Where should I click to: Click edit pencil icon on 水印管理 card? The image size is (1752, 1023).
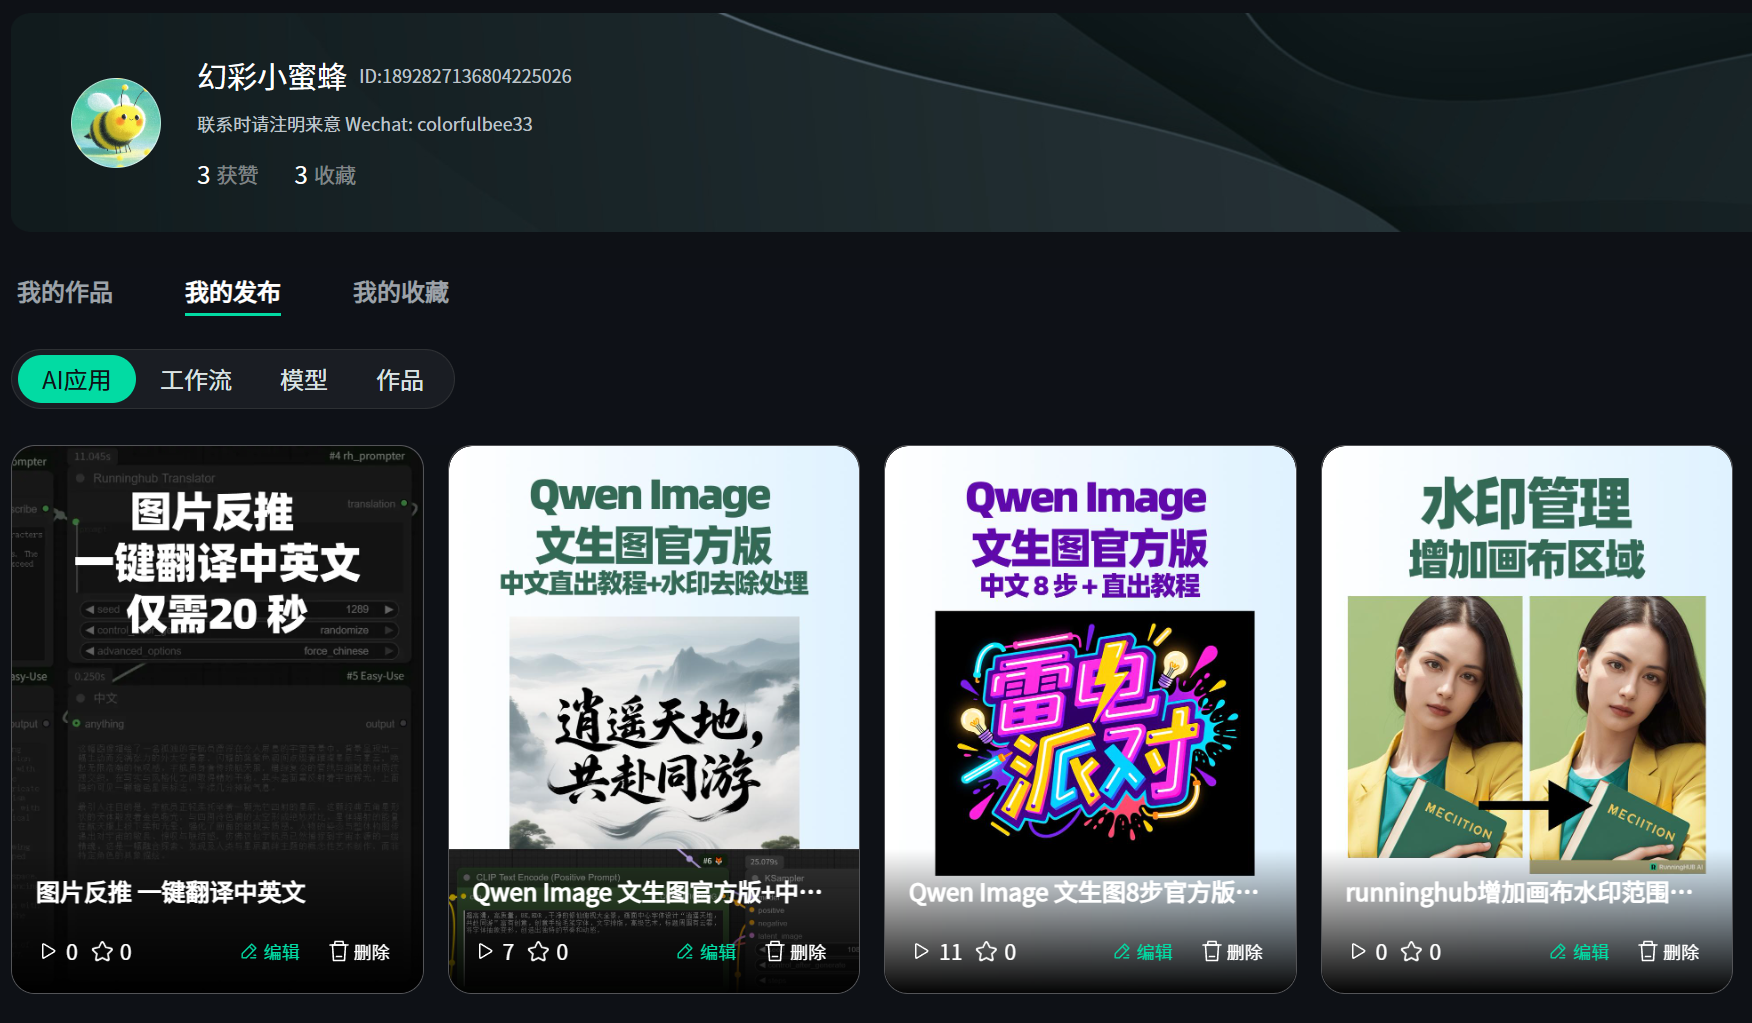(x=1558, y=952)
